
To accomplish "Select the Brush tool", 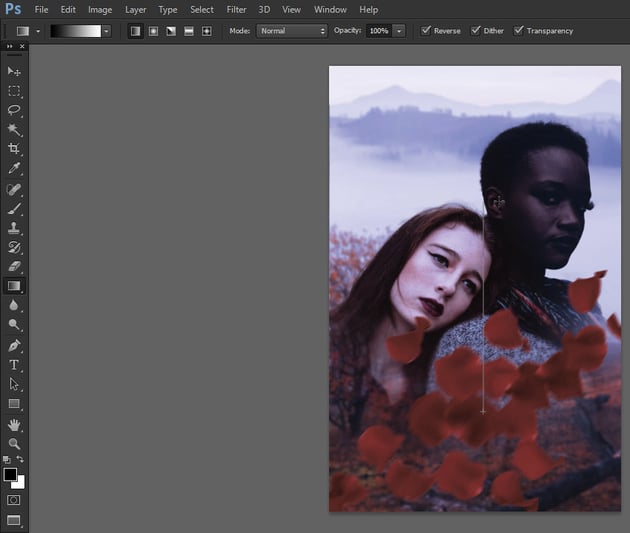I will click(x=14, y=209).
